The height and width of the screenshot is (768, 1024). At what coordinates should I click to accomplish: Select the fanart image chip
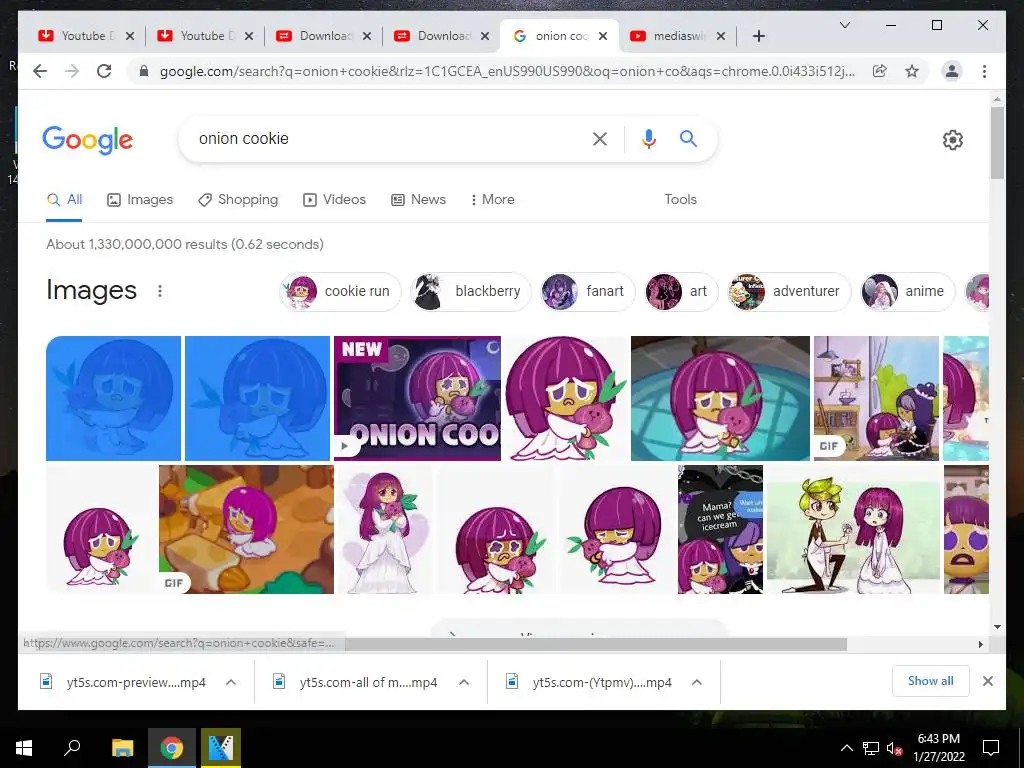(588, 291)
